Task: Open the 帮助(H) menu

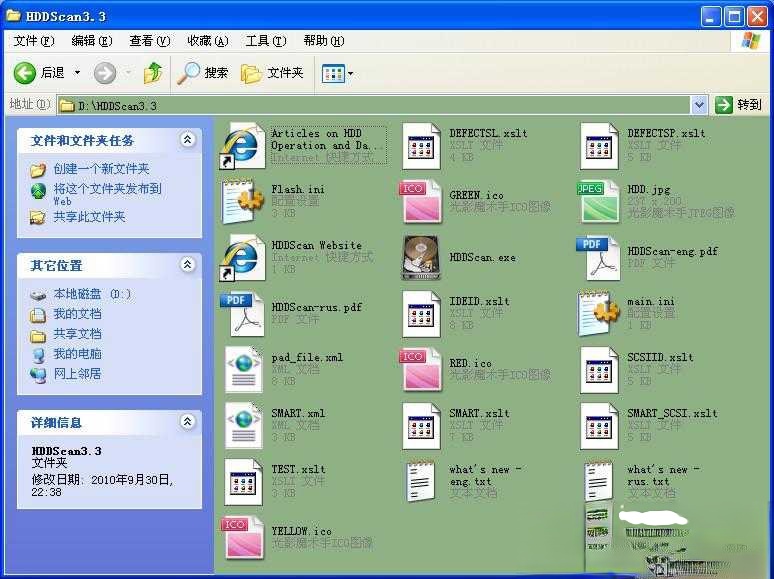Action: point(324,41)
